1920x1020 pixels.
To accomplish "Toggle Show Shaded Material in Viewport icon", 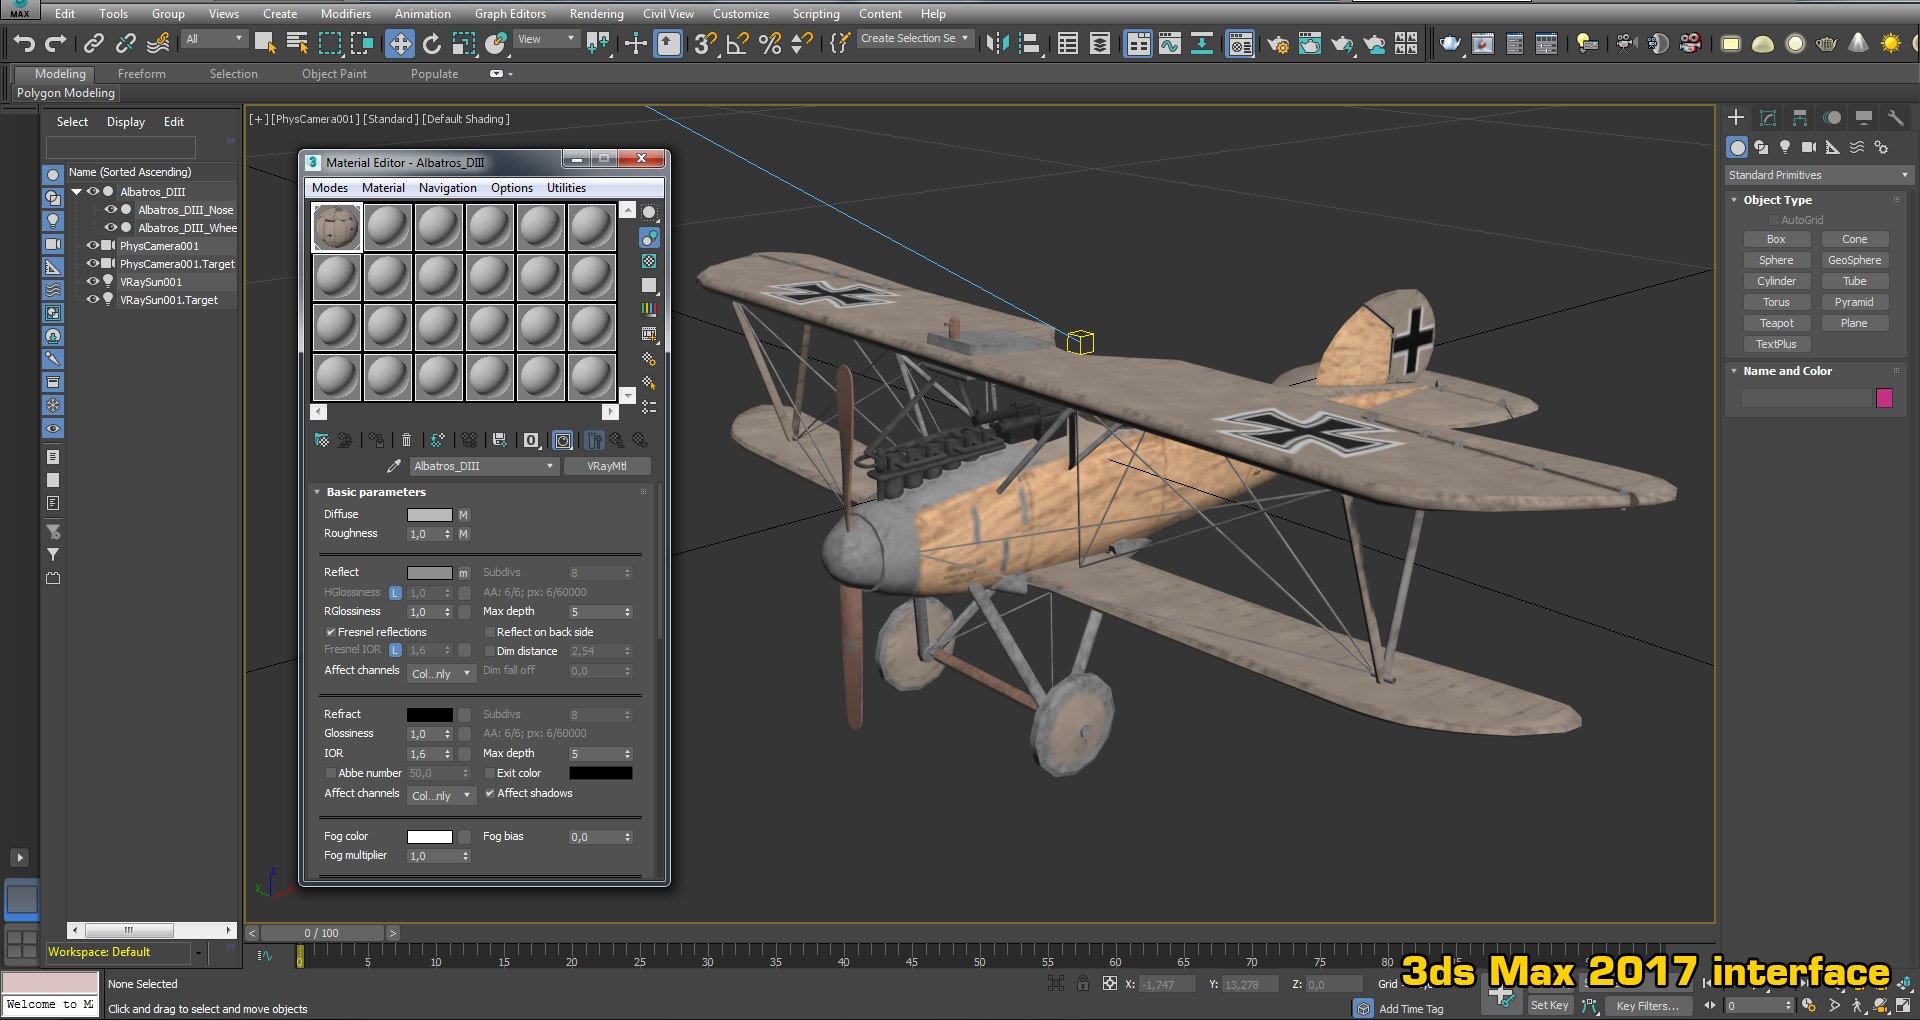I will coord(563,440).
